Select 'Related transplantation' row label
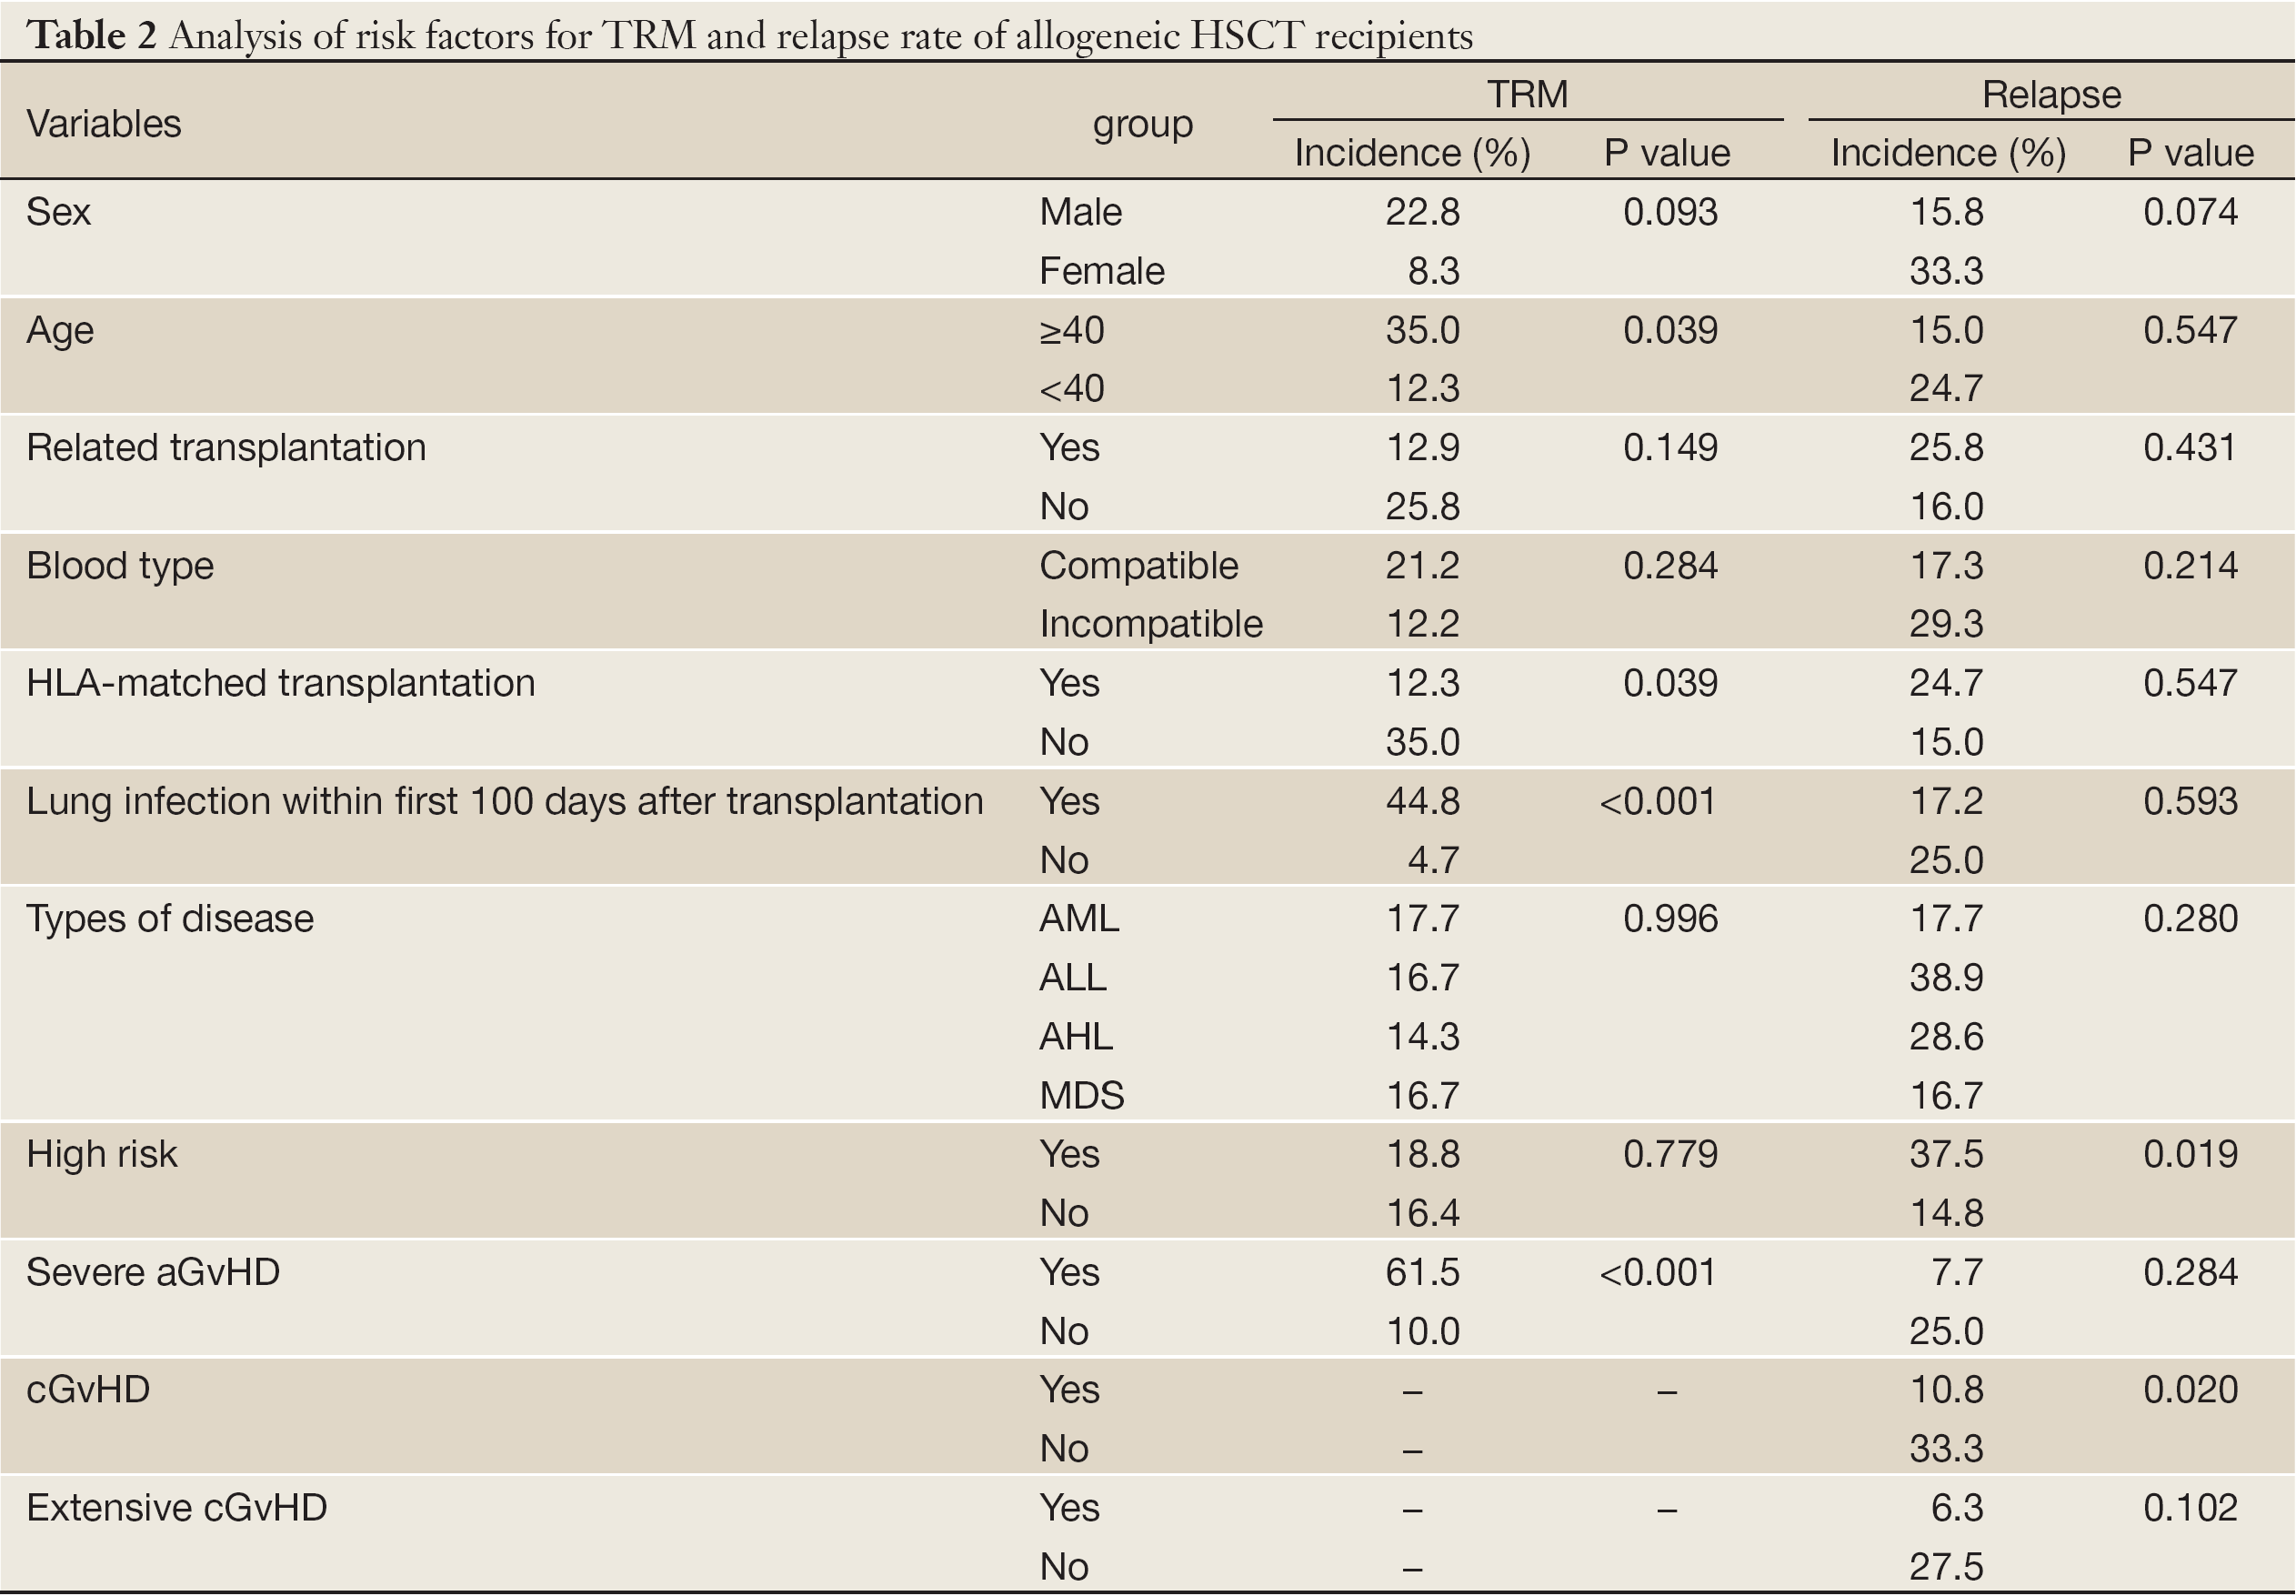This screenshot has width=2296, height=1596. click(226, 447)
